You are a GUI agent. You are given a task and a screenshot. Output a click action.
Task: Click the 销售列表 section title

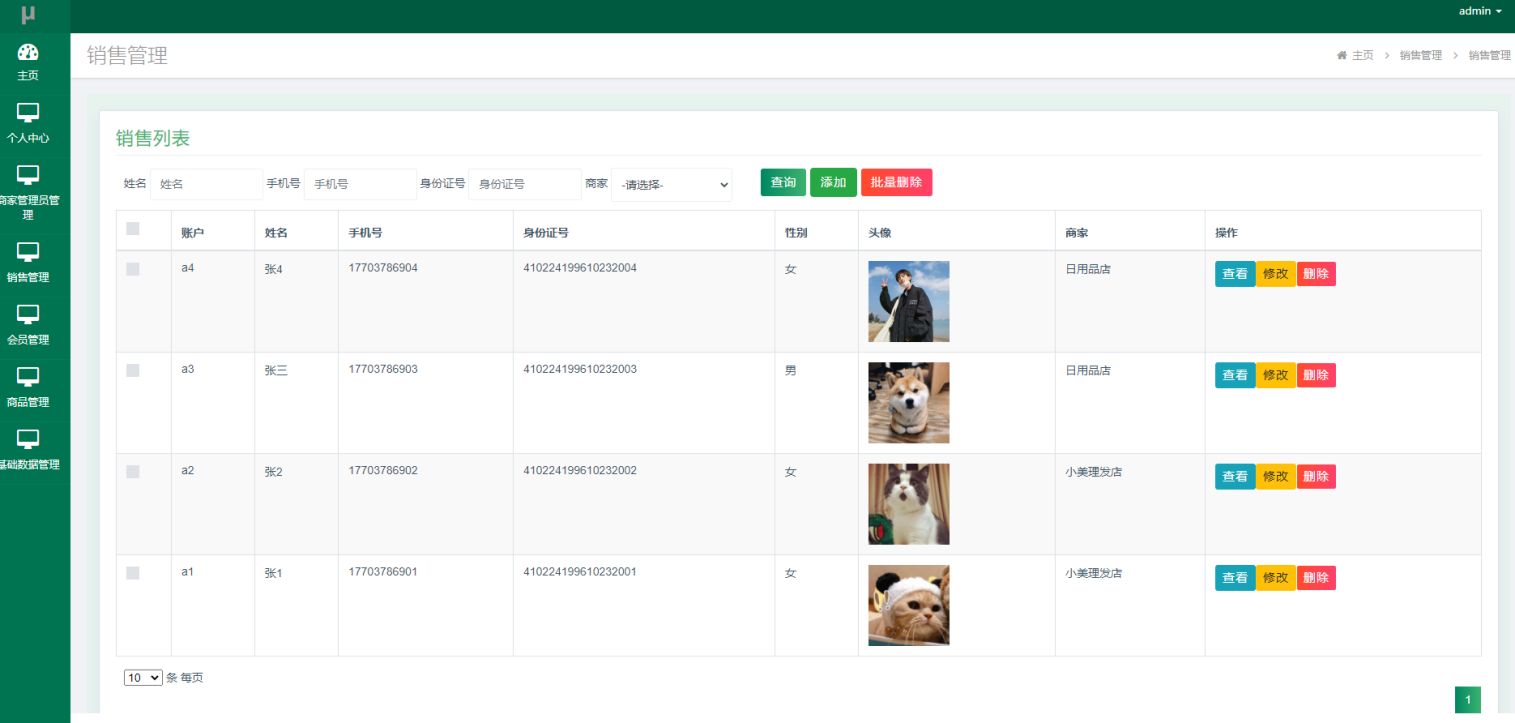(x=153, y=139)
